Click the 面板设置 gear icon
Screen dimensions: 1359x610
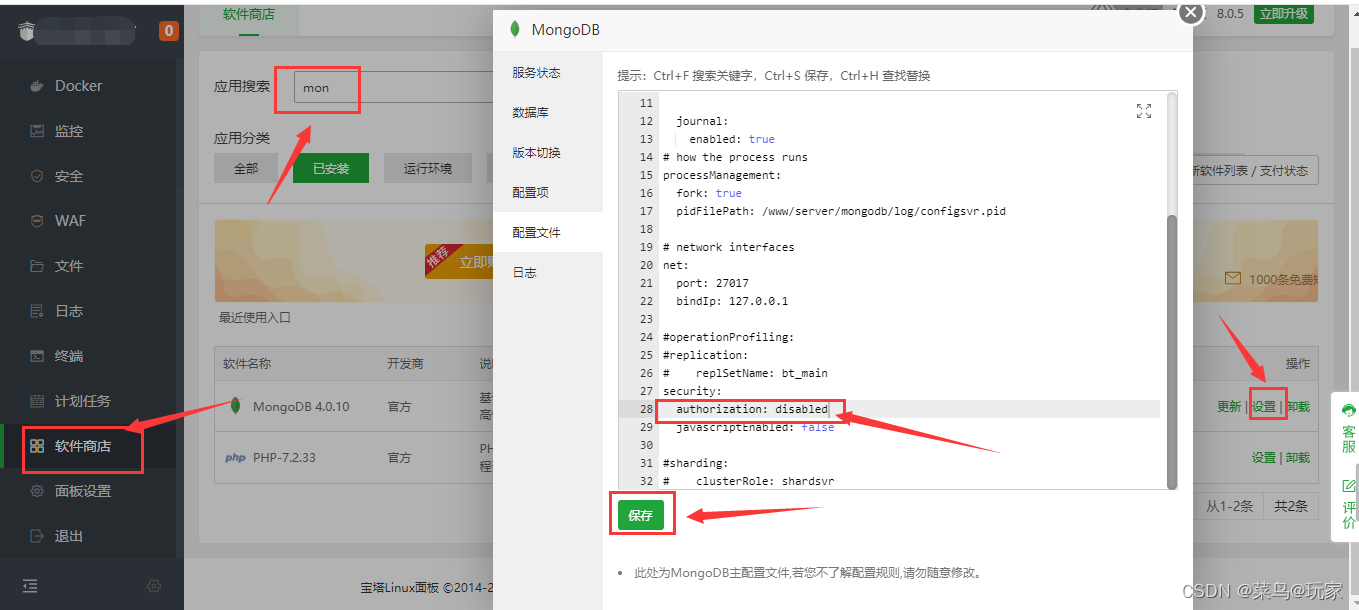coord(37,491)
